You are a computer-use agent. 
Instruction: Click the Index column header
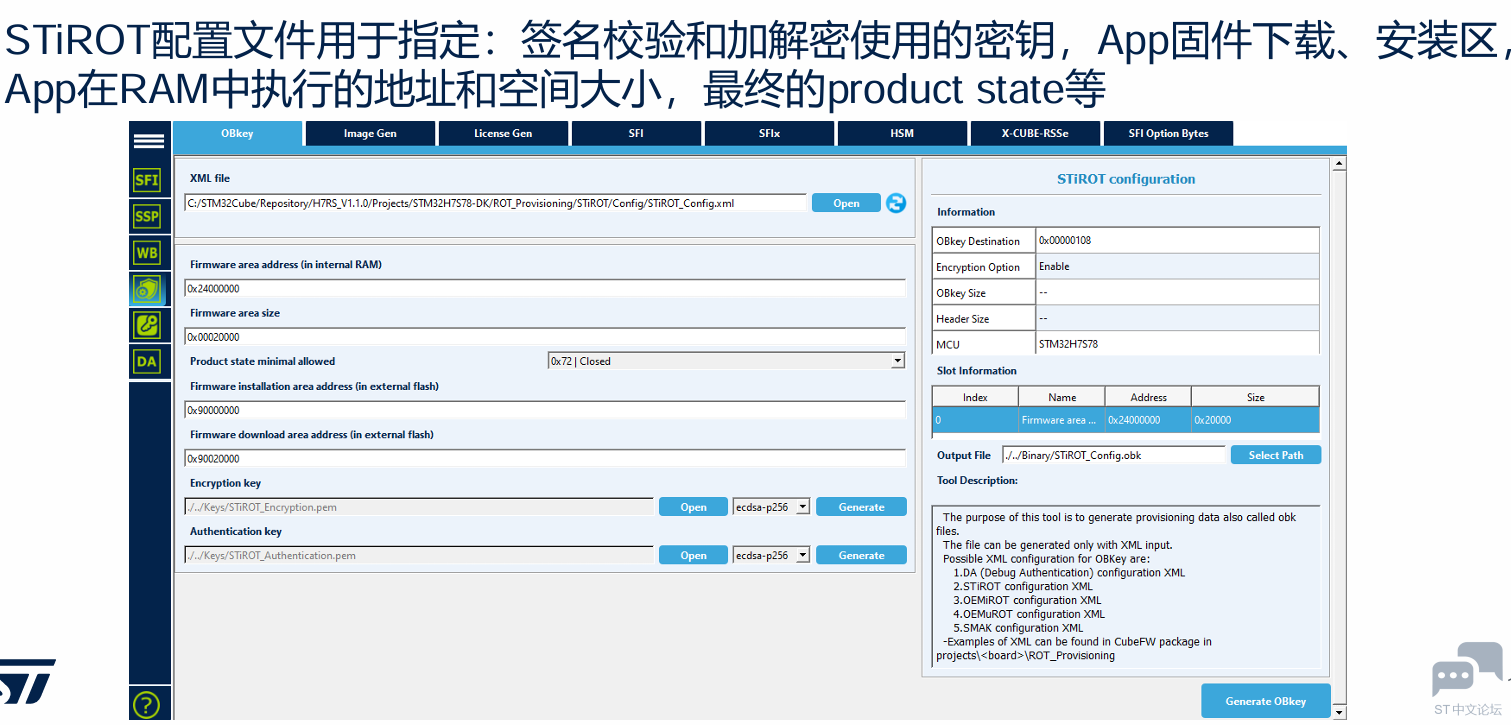point(975,397)
